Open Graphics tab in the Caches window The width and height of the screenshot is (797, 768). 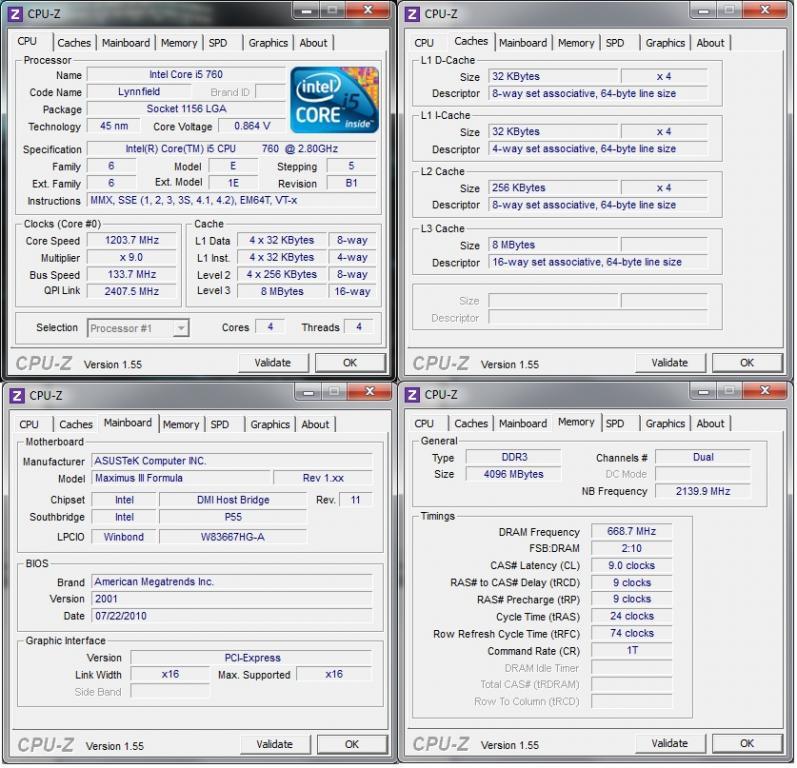point(665,43)
